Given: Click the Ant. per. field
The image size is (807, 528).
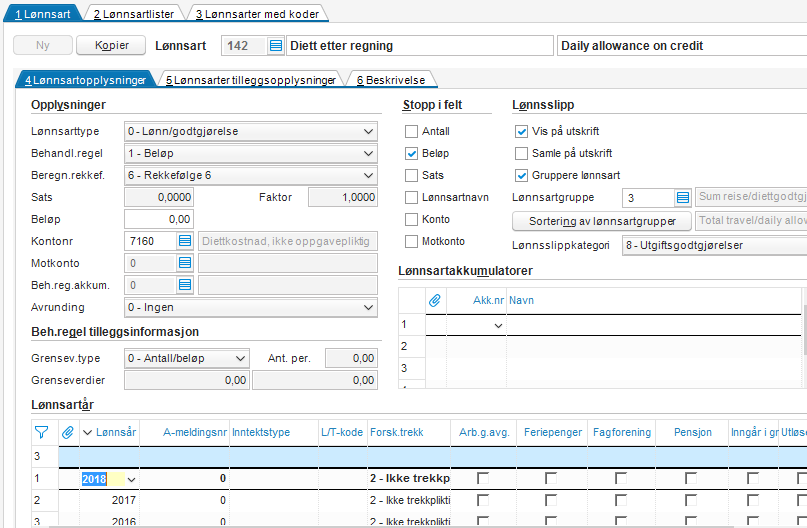Looking at the screenshot, I should pyautogui.click(x=351, y=358).
